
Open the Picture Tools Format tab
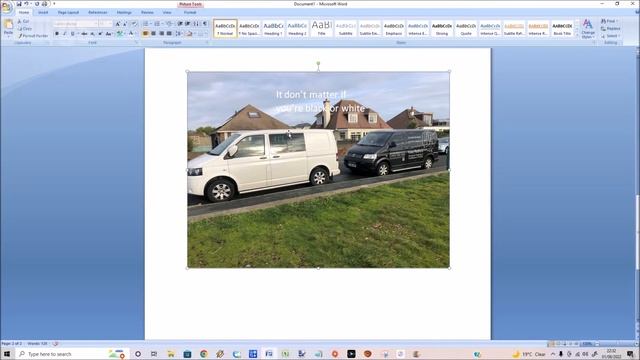pyautogui.click(x=190, y=13)
